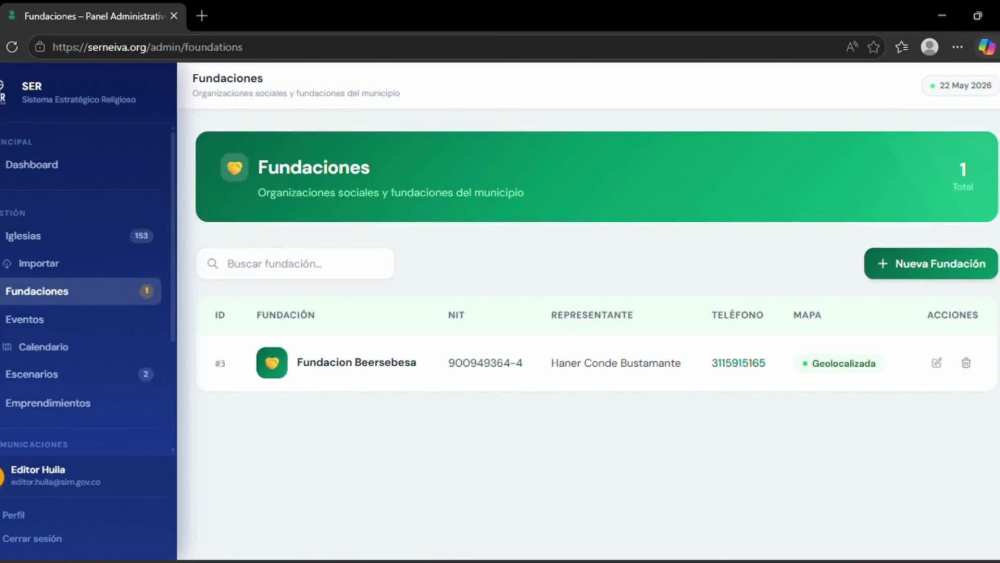
Task: Open browser Settings and more menu
Action: 957,47
